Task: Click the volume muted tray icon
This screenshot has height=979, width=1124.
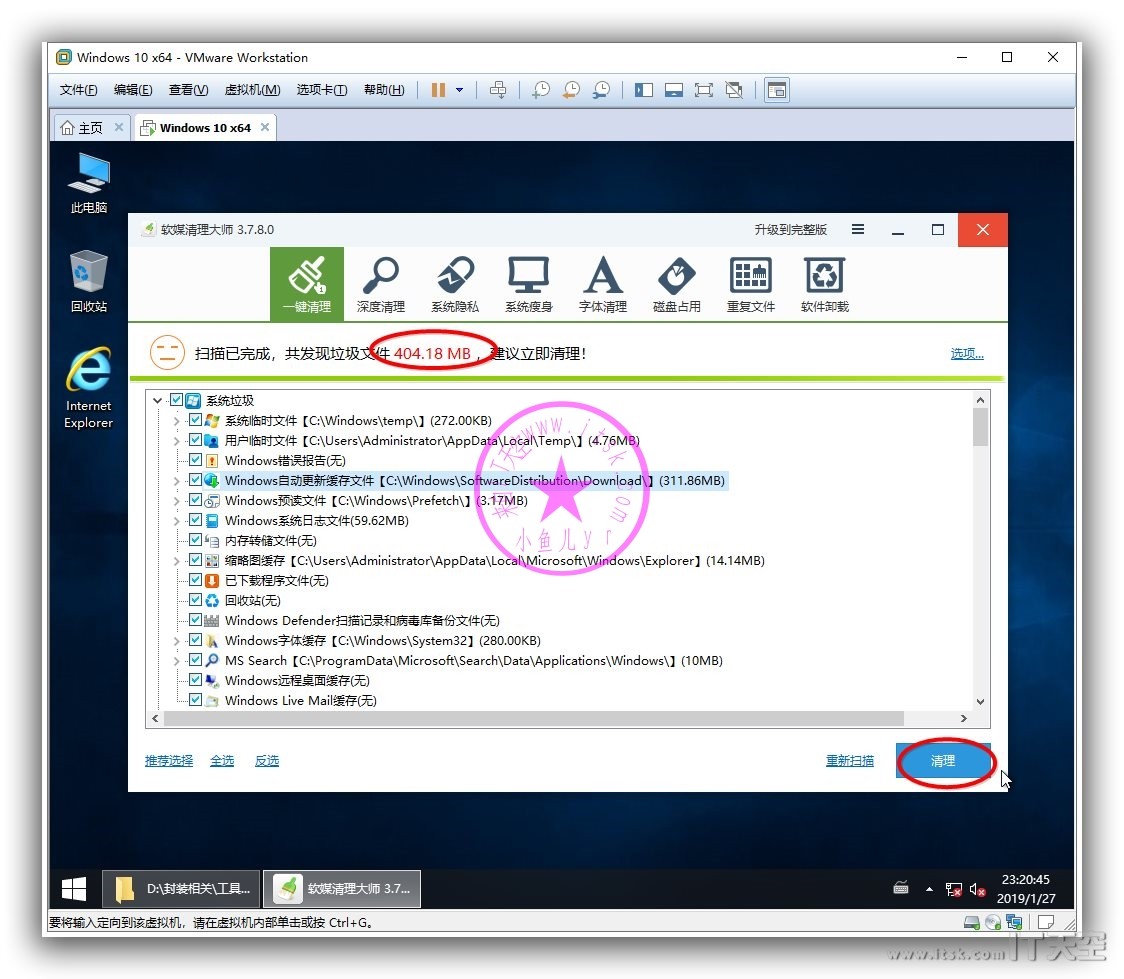Action: click(x=977, y=889)
